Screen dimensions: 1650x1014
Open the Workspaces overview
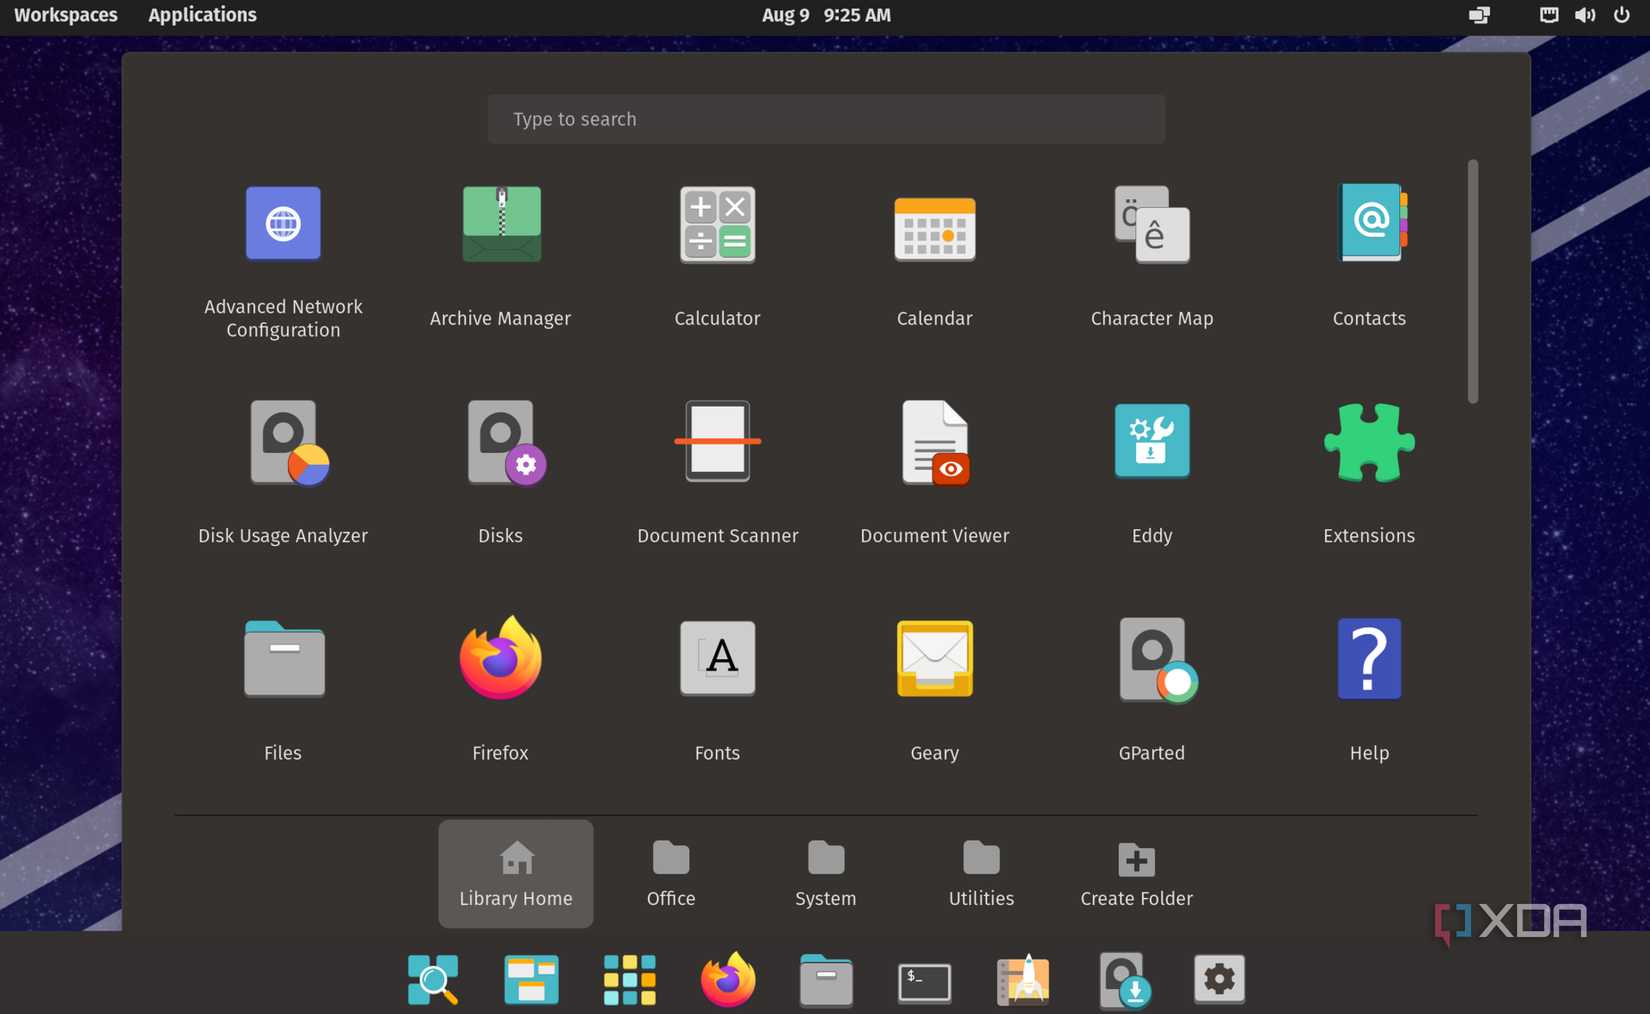click(x=66, y=15)
